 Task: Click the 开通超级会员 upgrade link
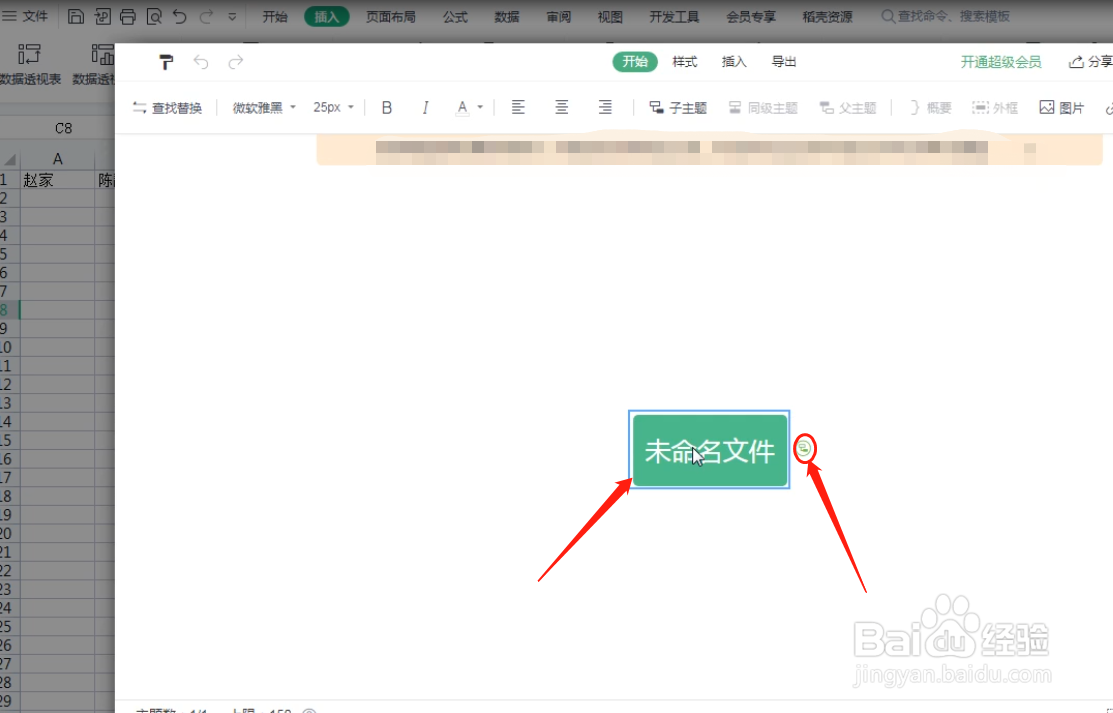(1002, 62)
